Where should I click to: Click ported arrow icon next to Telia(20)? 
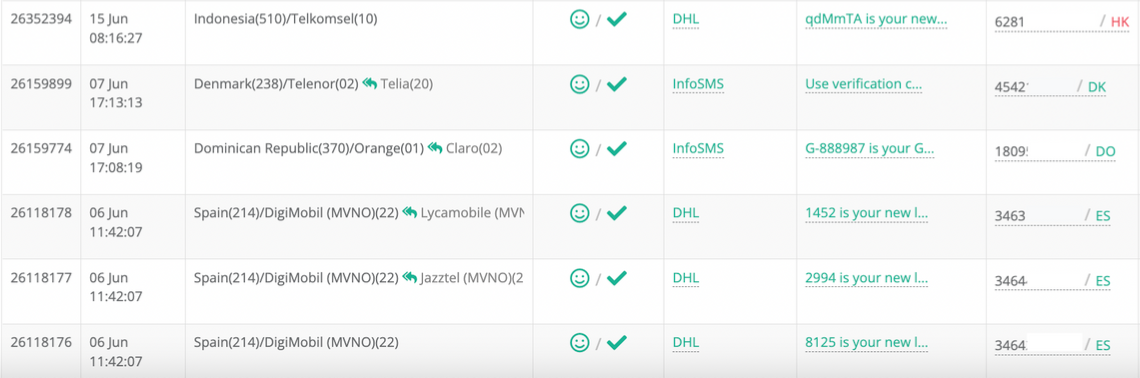369,84
